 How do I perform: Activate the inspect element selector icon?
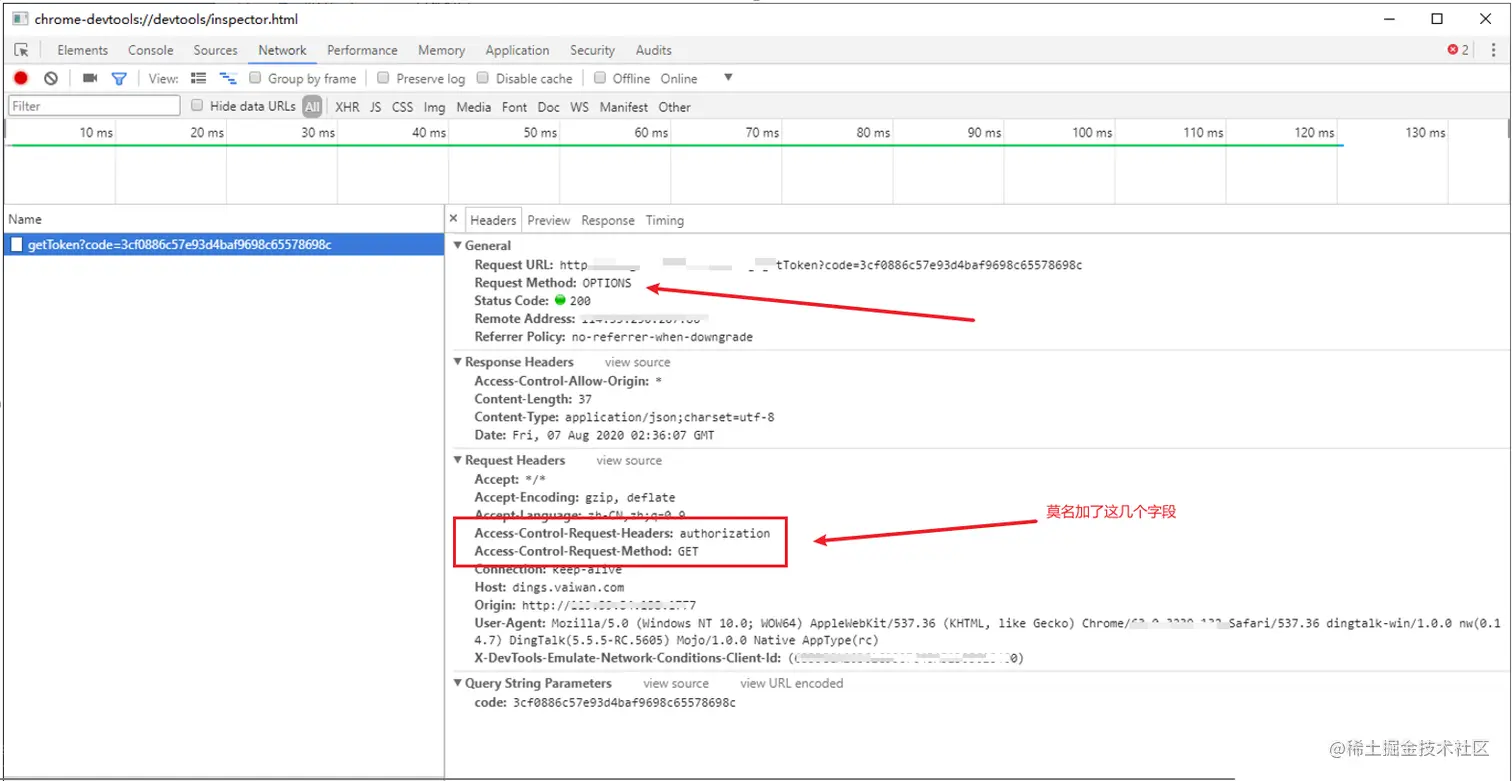coord(22,50)
